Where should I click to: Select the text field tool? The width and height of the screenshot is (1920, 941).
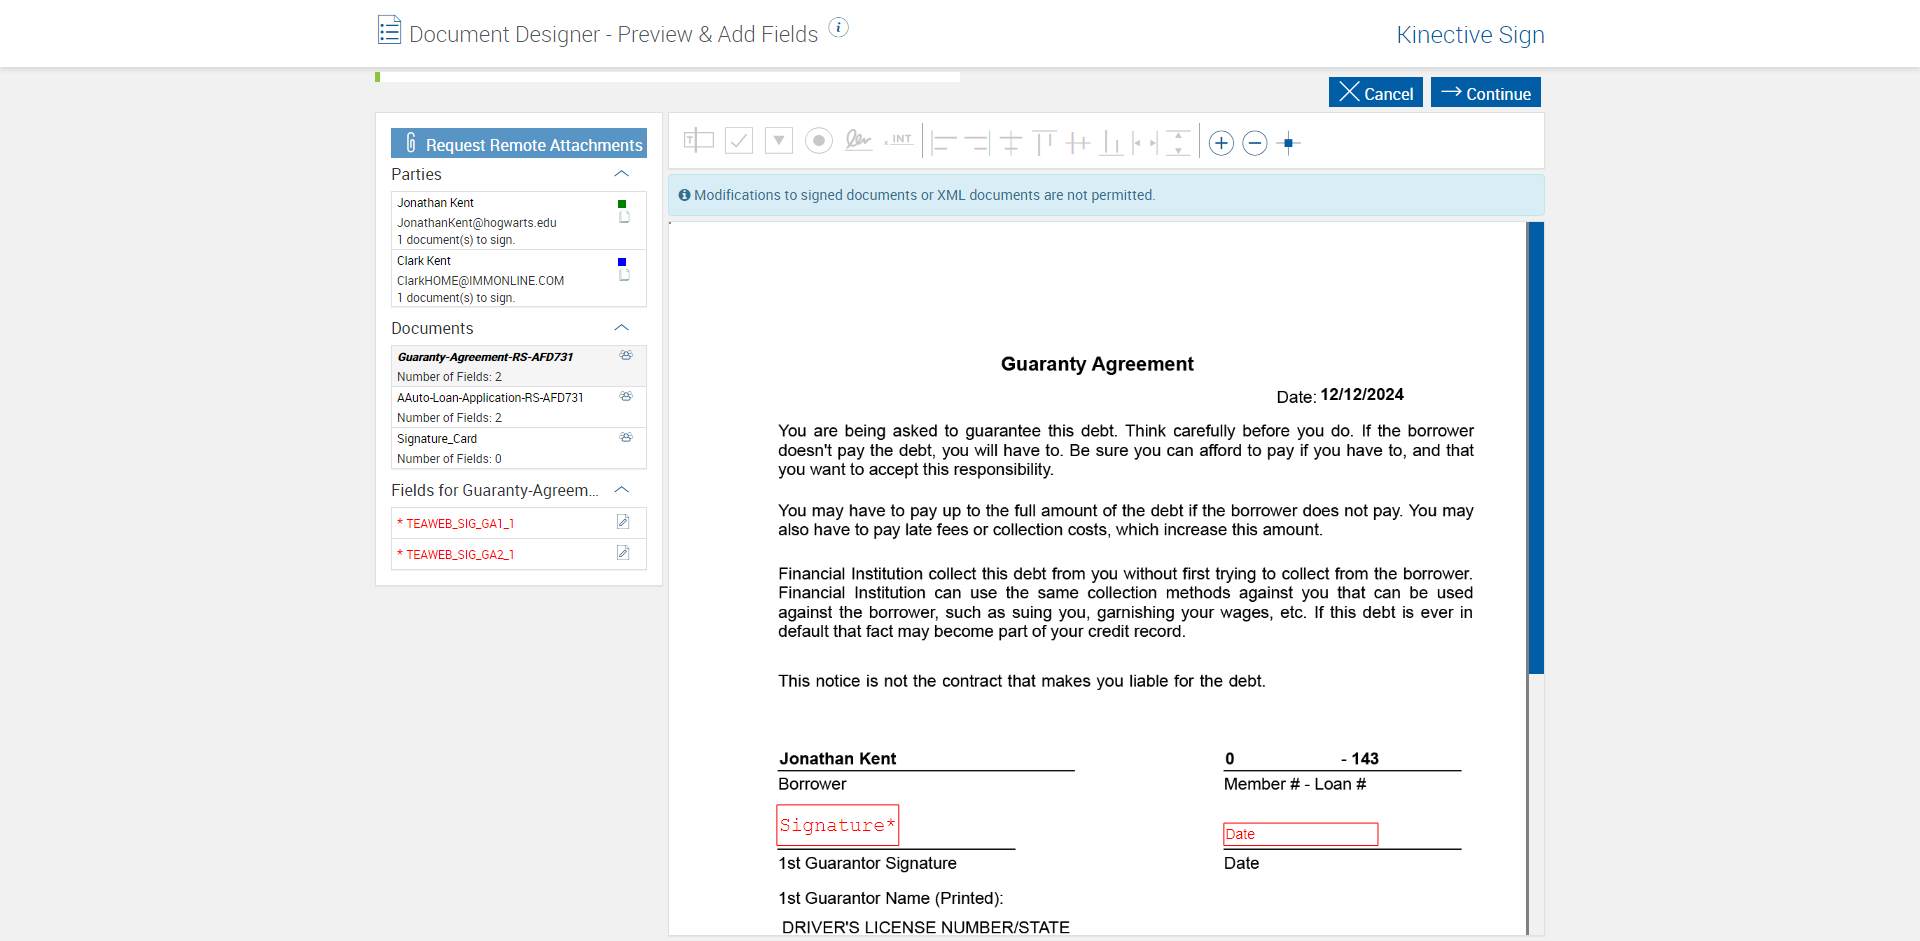click(699, 141)
